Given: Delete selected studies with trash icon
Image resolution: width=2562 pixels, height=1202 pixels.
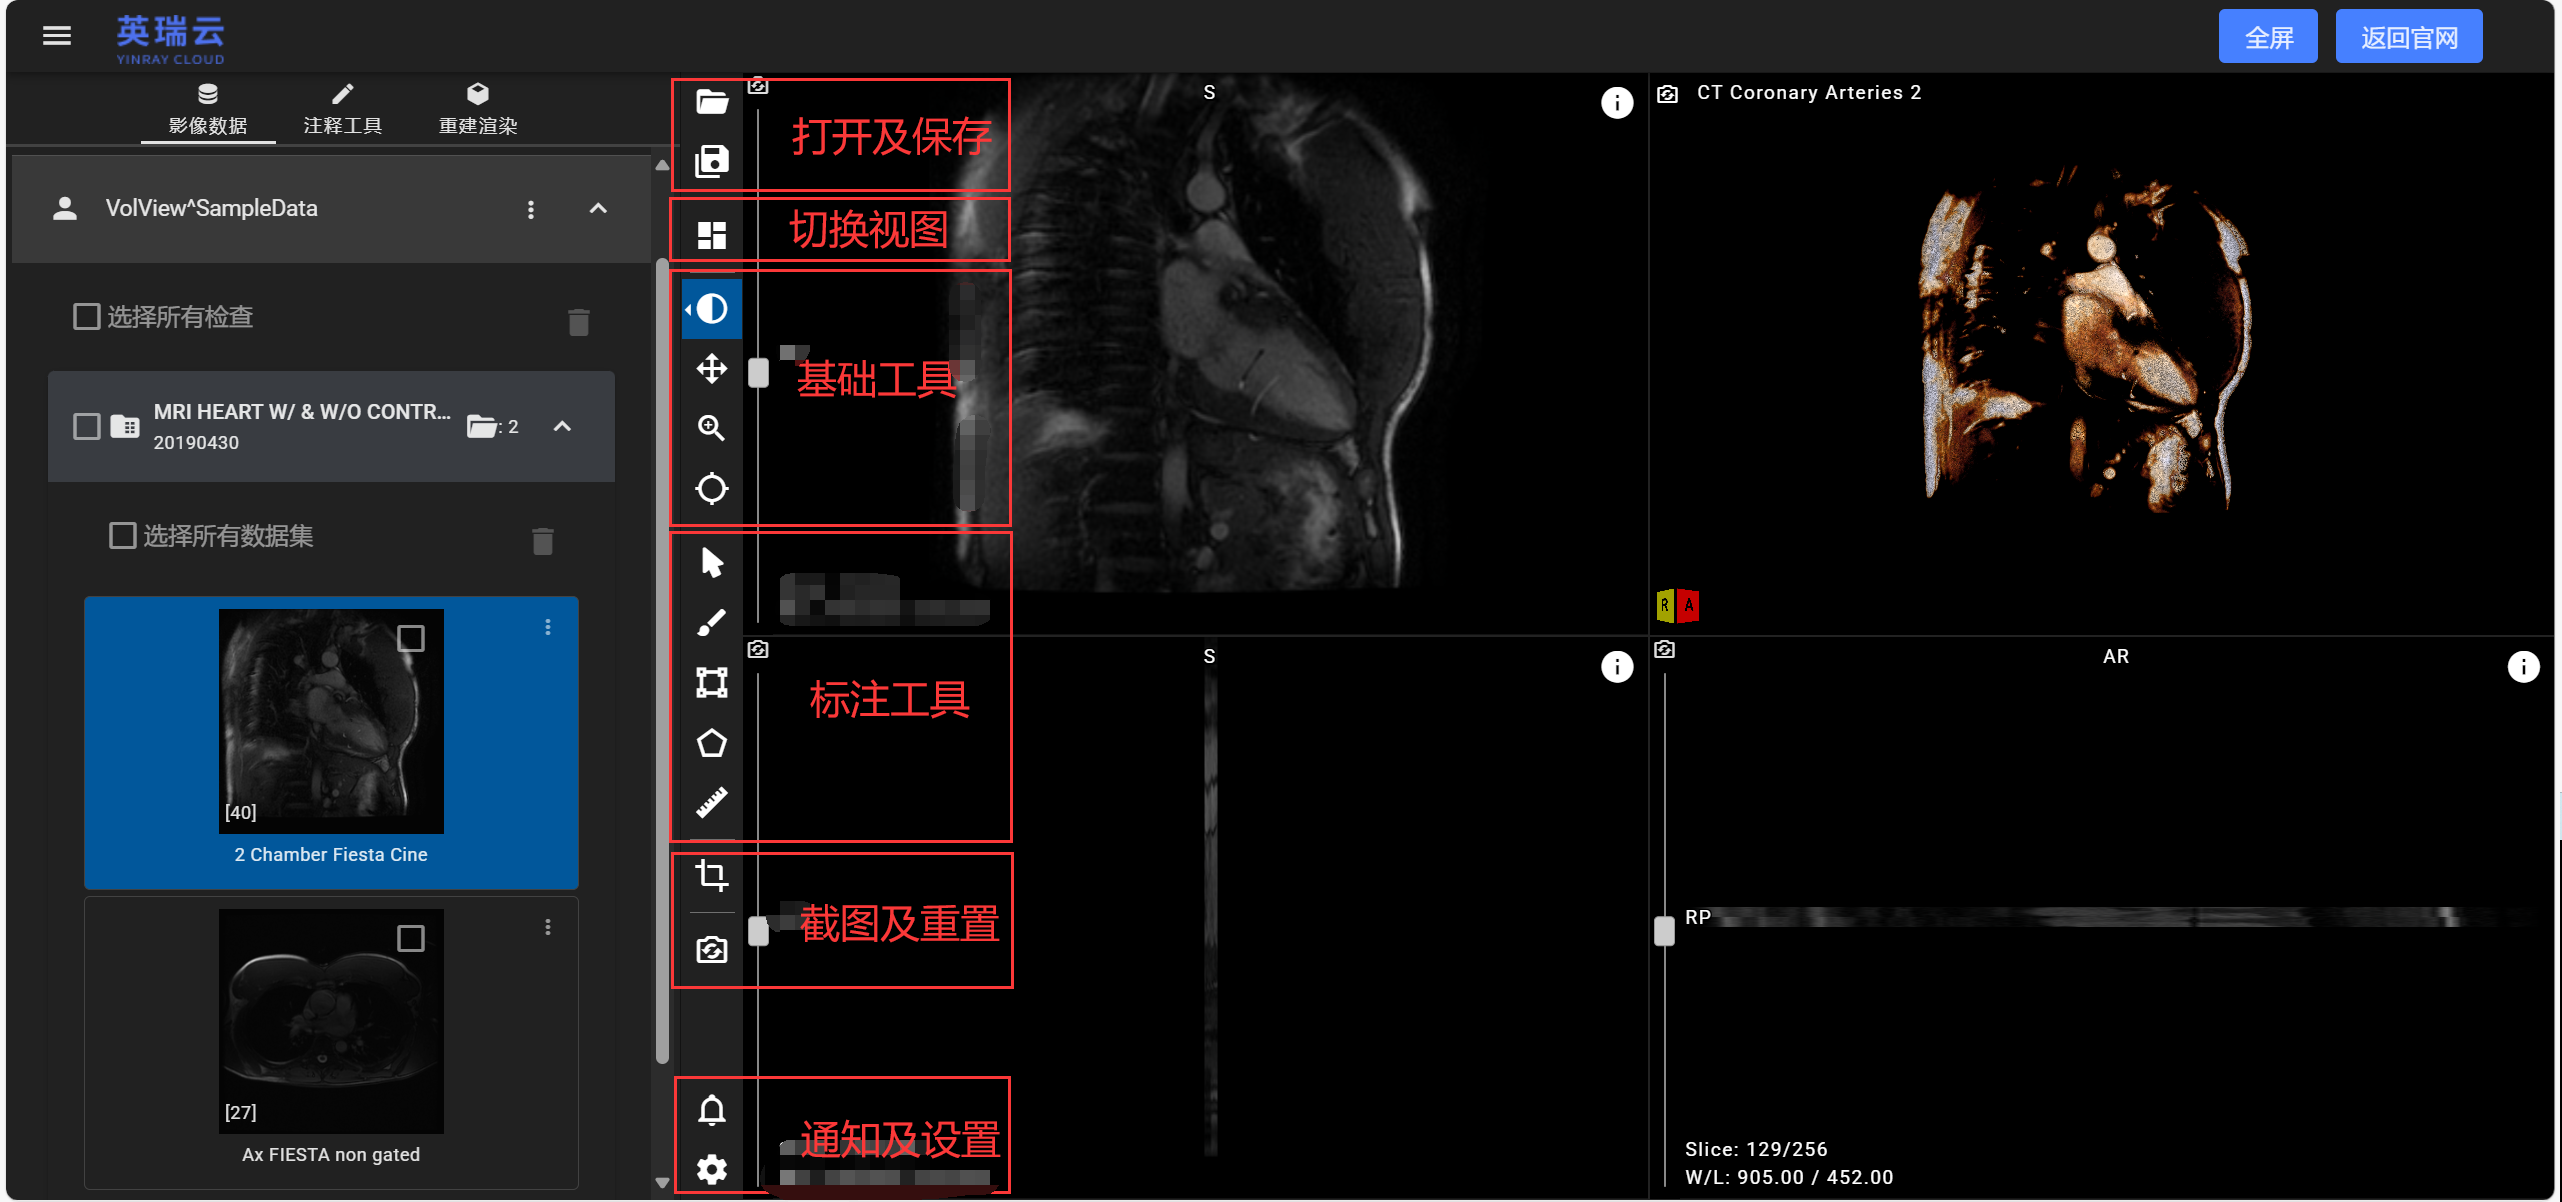Looking at the screenshot, I should point(578,321).
